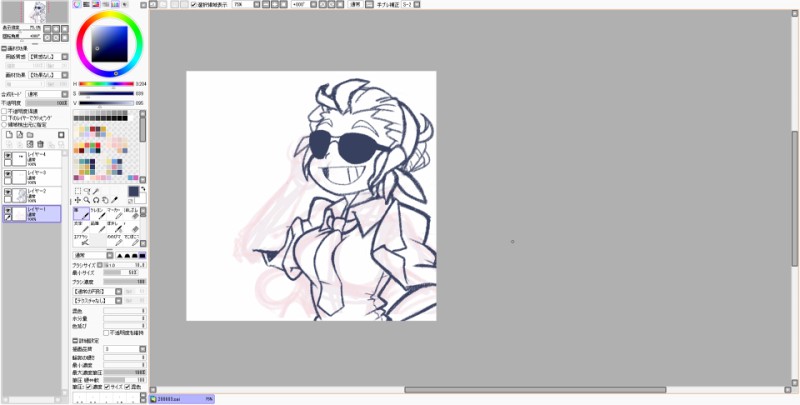Open the layer blending mode dropdown
800x405 pixels.
pyautogui.click(x=65, y=94)
